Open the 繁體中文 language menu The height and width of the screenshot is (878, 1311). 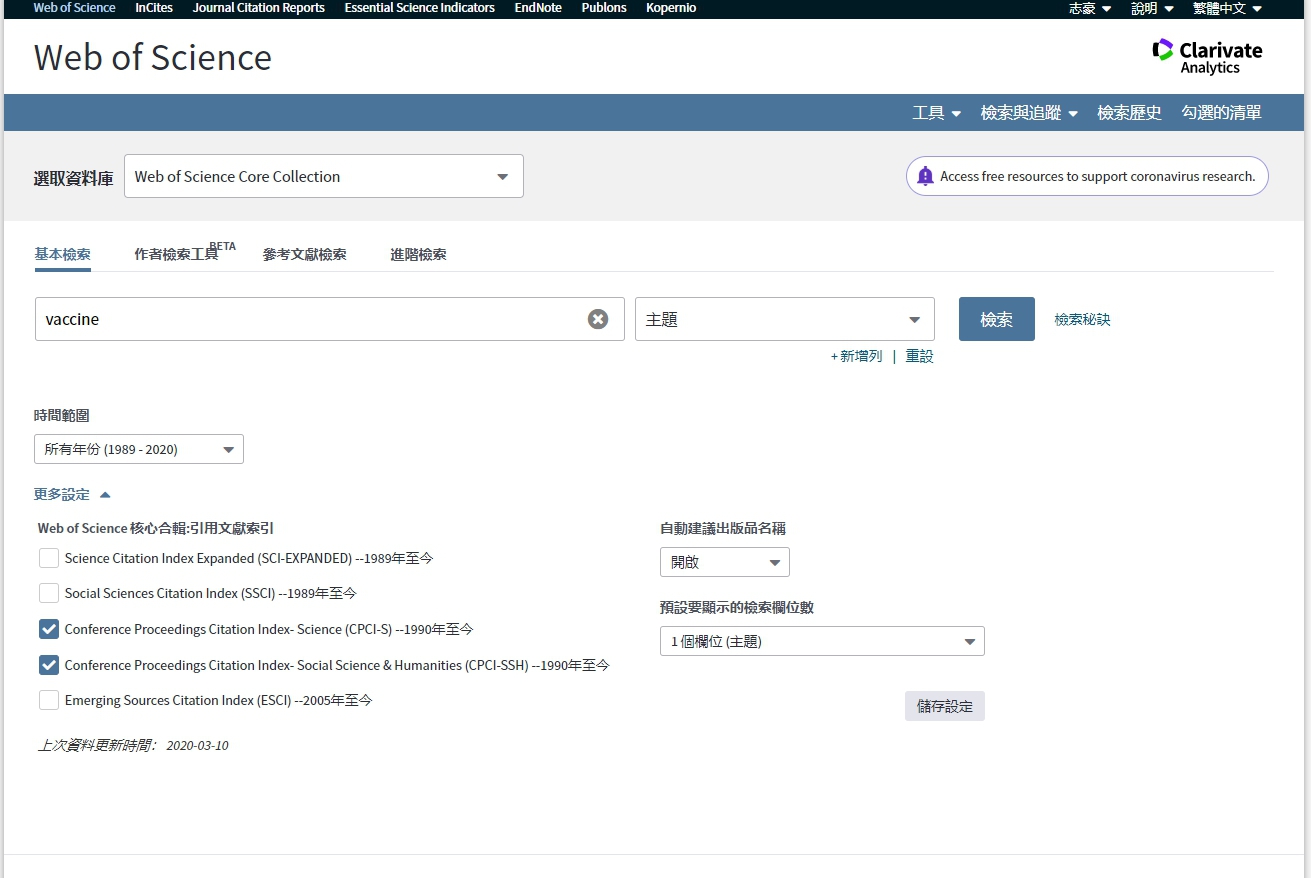click(1228, 8)
